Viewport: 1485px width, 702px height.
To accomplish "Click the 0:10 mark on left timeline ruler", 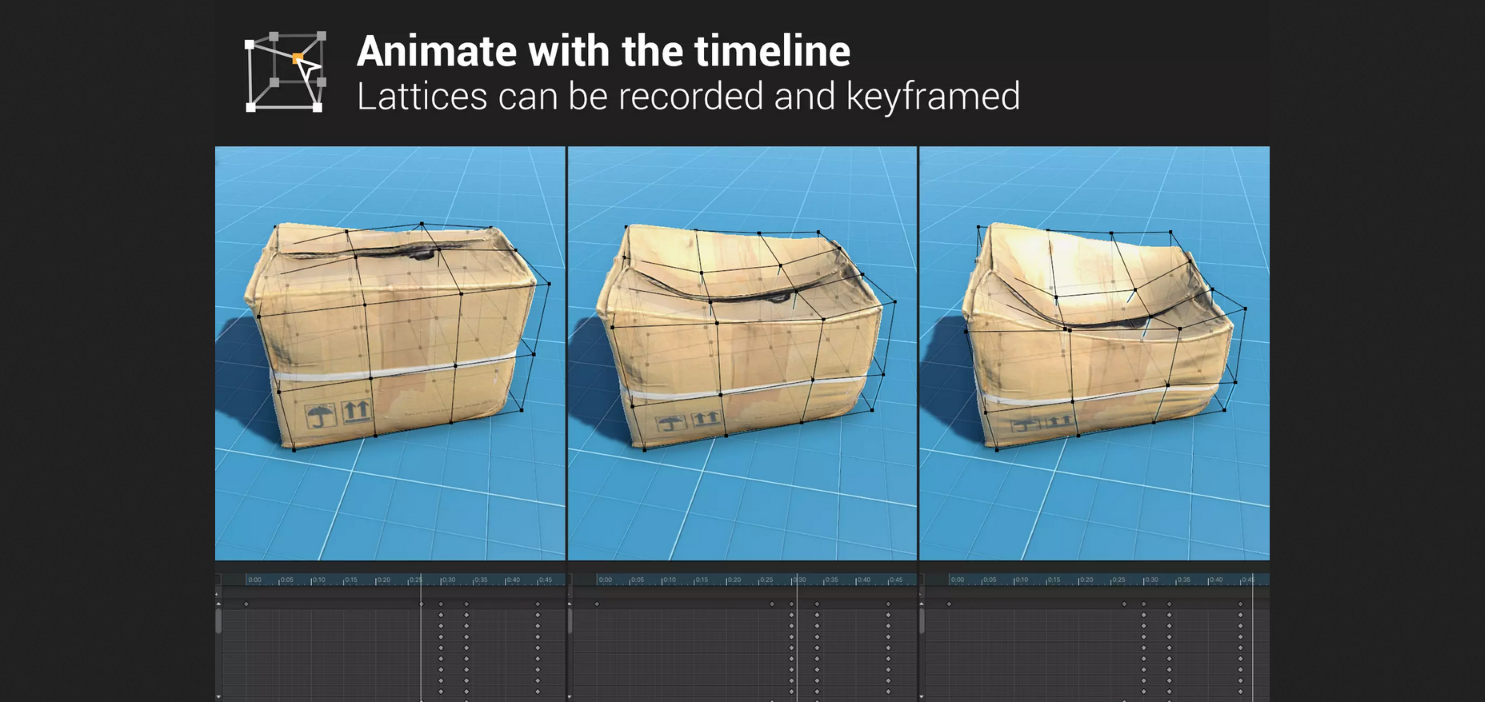I will point(318,580).
